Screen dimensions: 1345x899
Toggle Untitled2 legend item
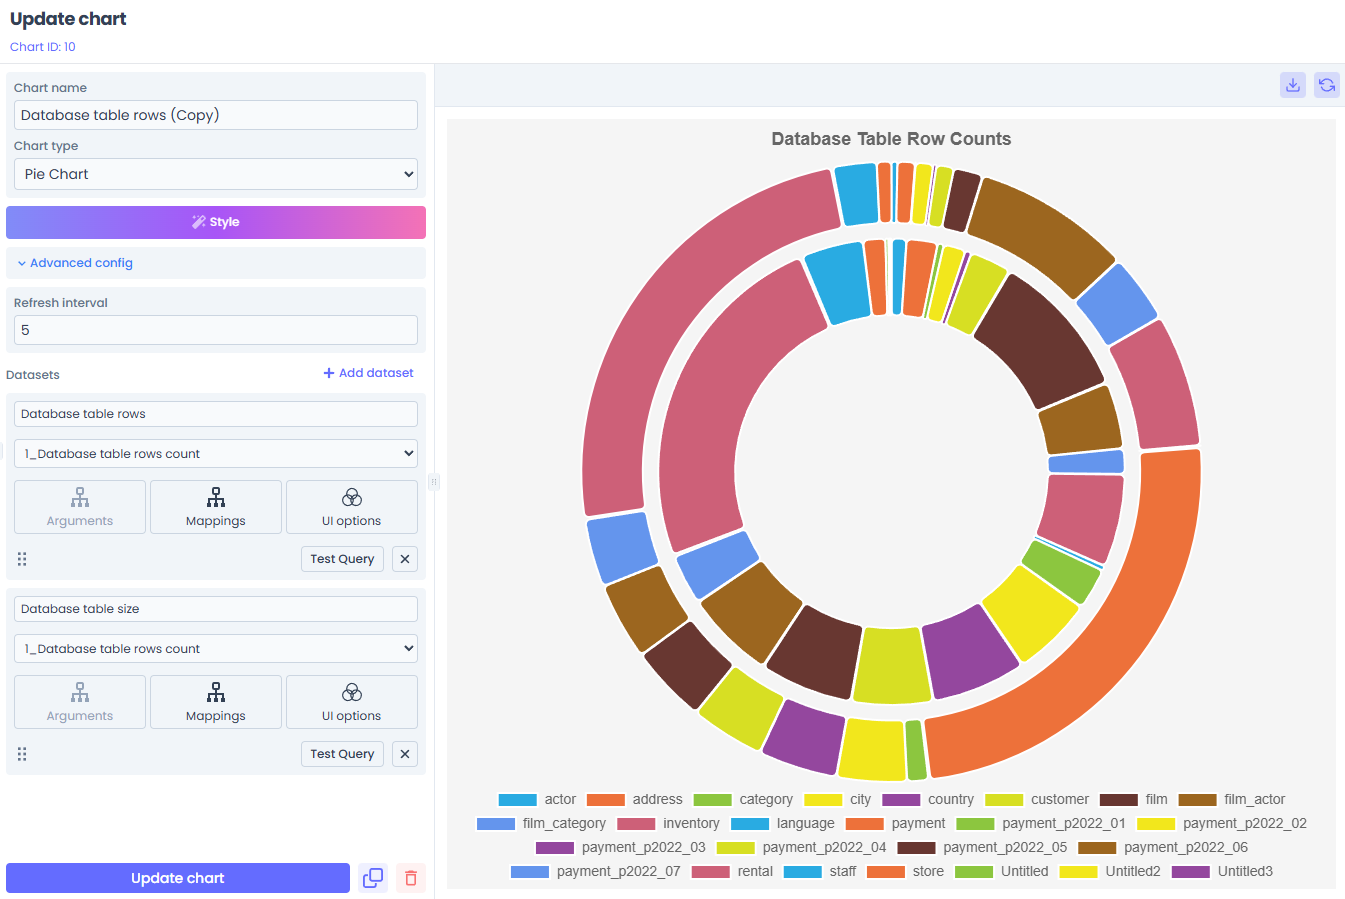pos(1110,871)
